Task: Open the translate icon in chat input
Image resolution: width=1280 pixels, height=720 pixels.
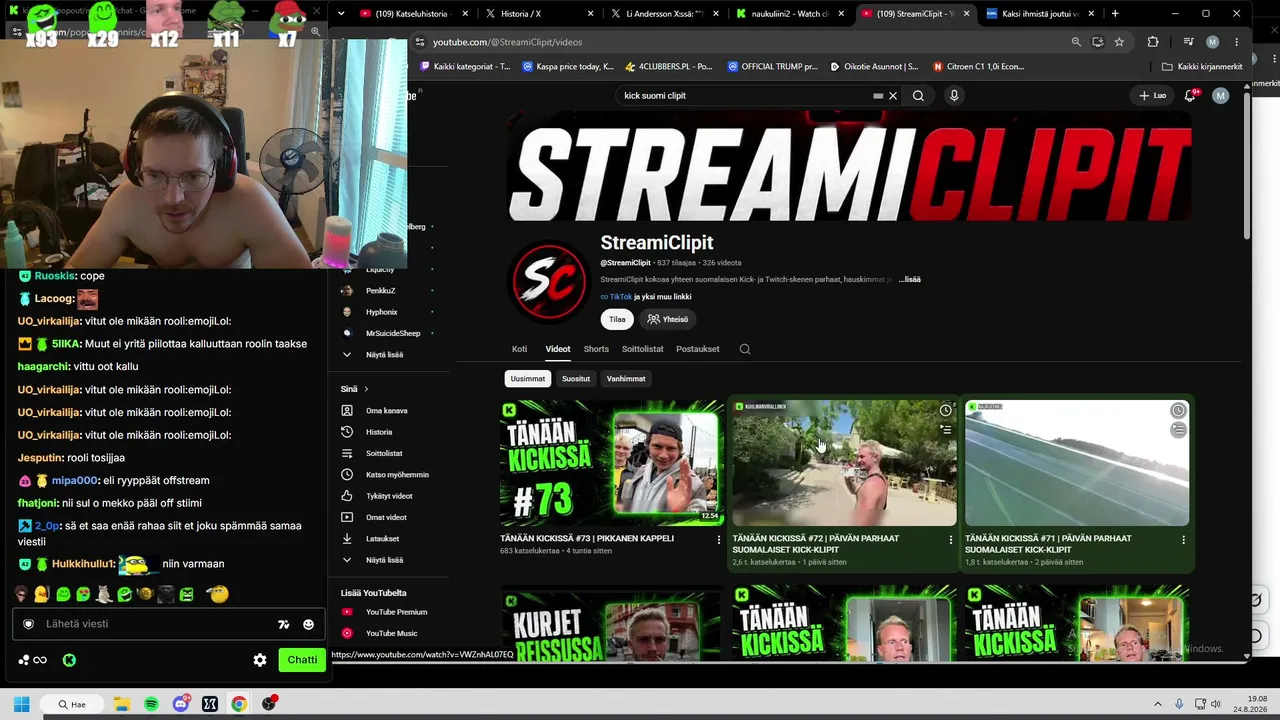Action: pos(284,624)
